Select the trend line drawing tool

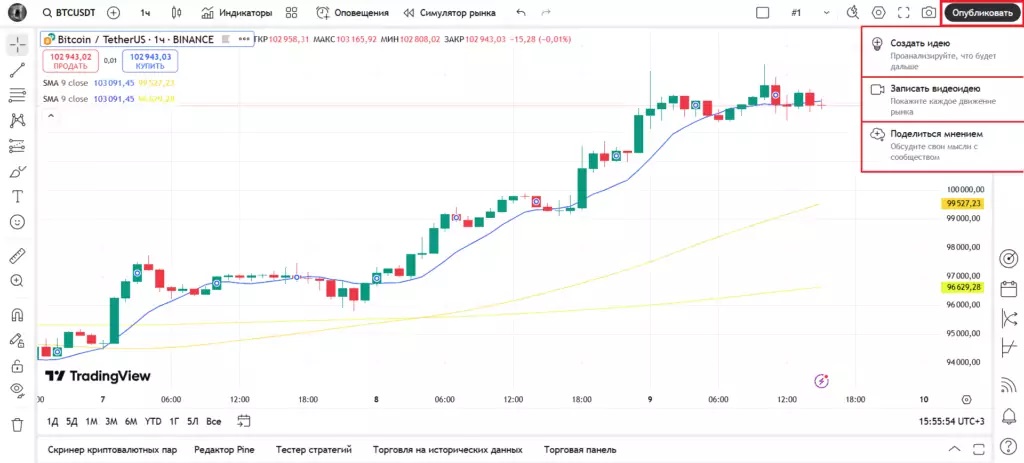18,71
